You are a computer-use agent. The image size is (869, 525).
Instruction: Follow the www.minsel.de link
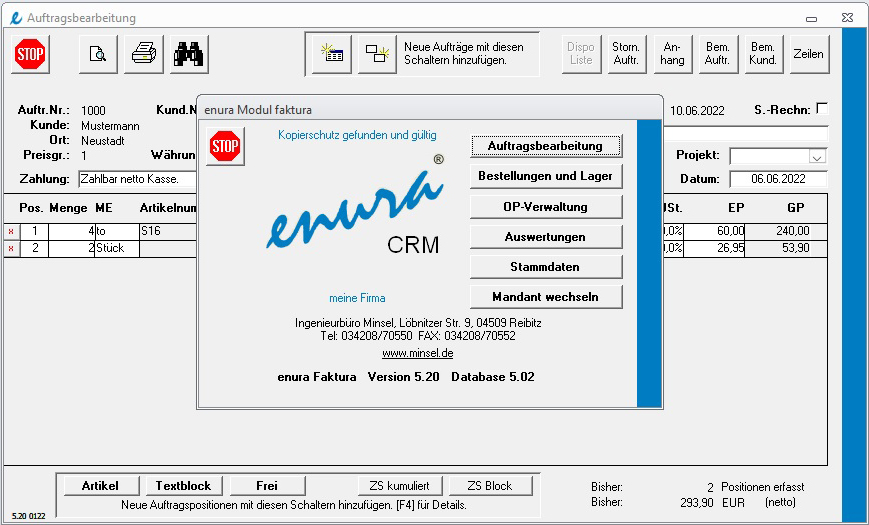pos(417,353)
